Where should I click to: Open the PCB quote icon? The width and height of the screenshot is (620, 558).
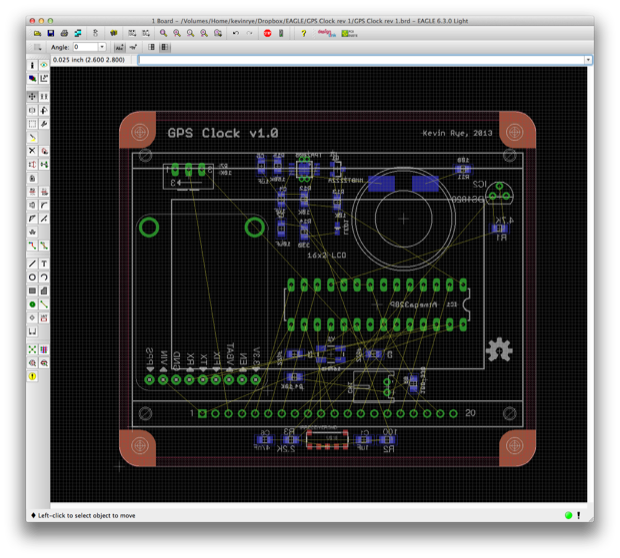coord(350,34)
